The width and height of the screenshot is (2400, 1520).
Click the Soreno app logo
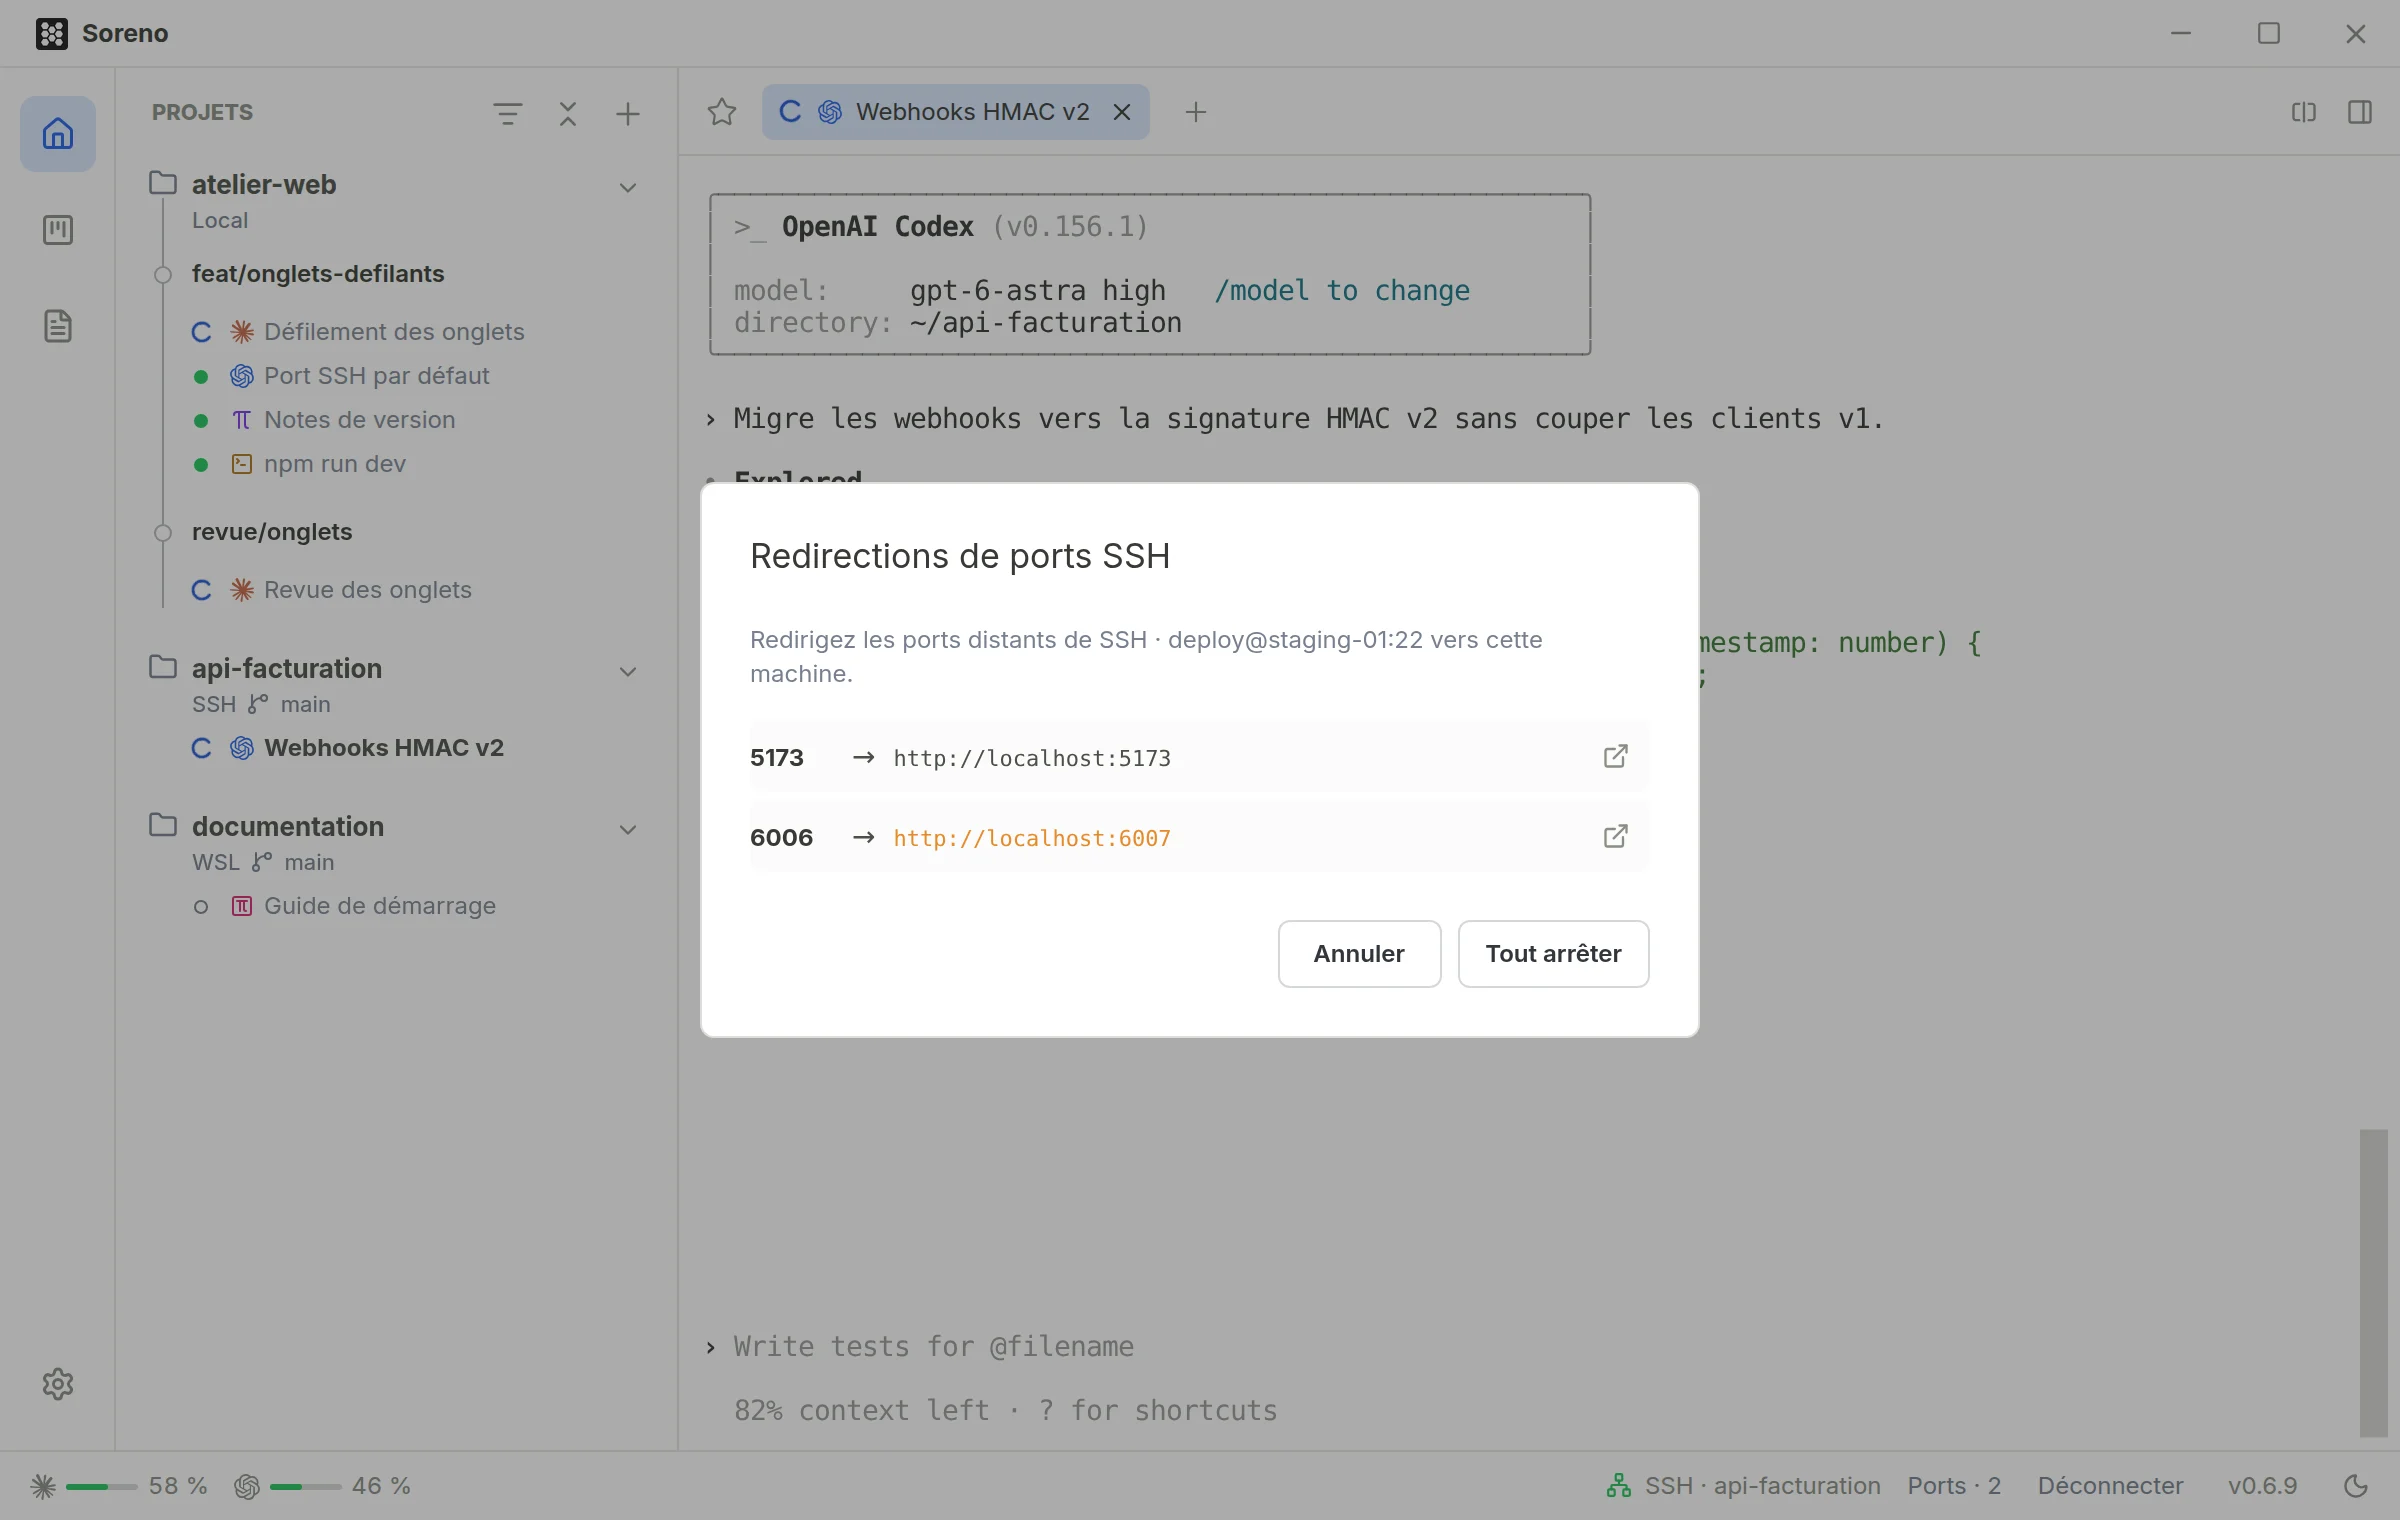pos(52,33)
